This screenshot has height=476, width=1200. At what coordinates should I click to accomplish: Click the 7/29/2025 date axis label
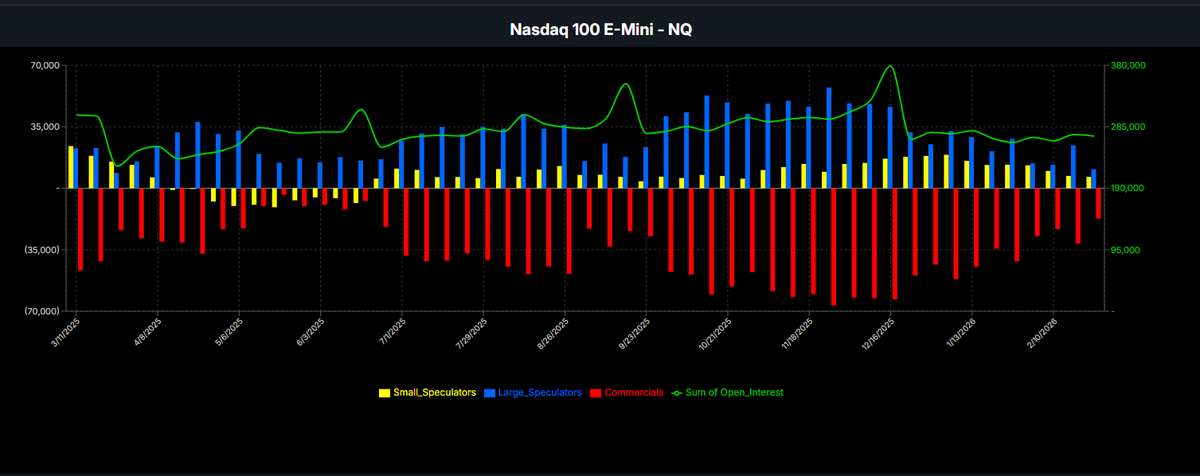[472, 332]
